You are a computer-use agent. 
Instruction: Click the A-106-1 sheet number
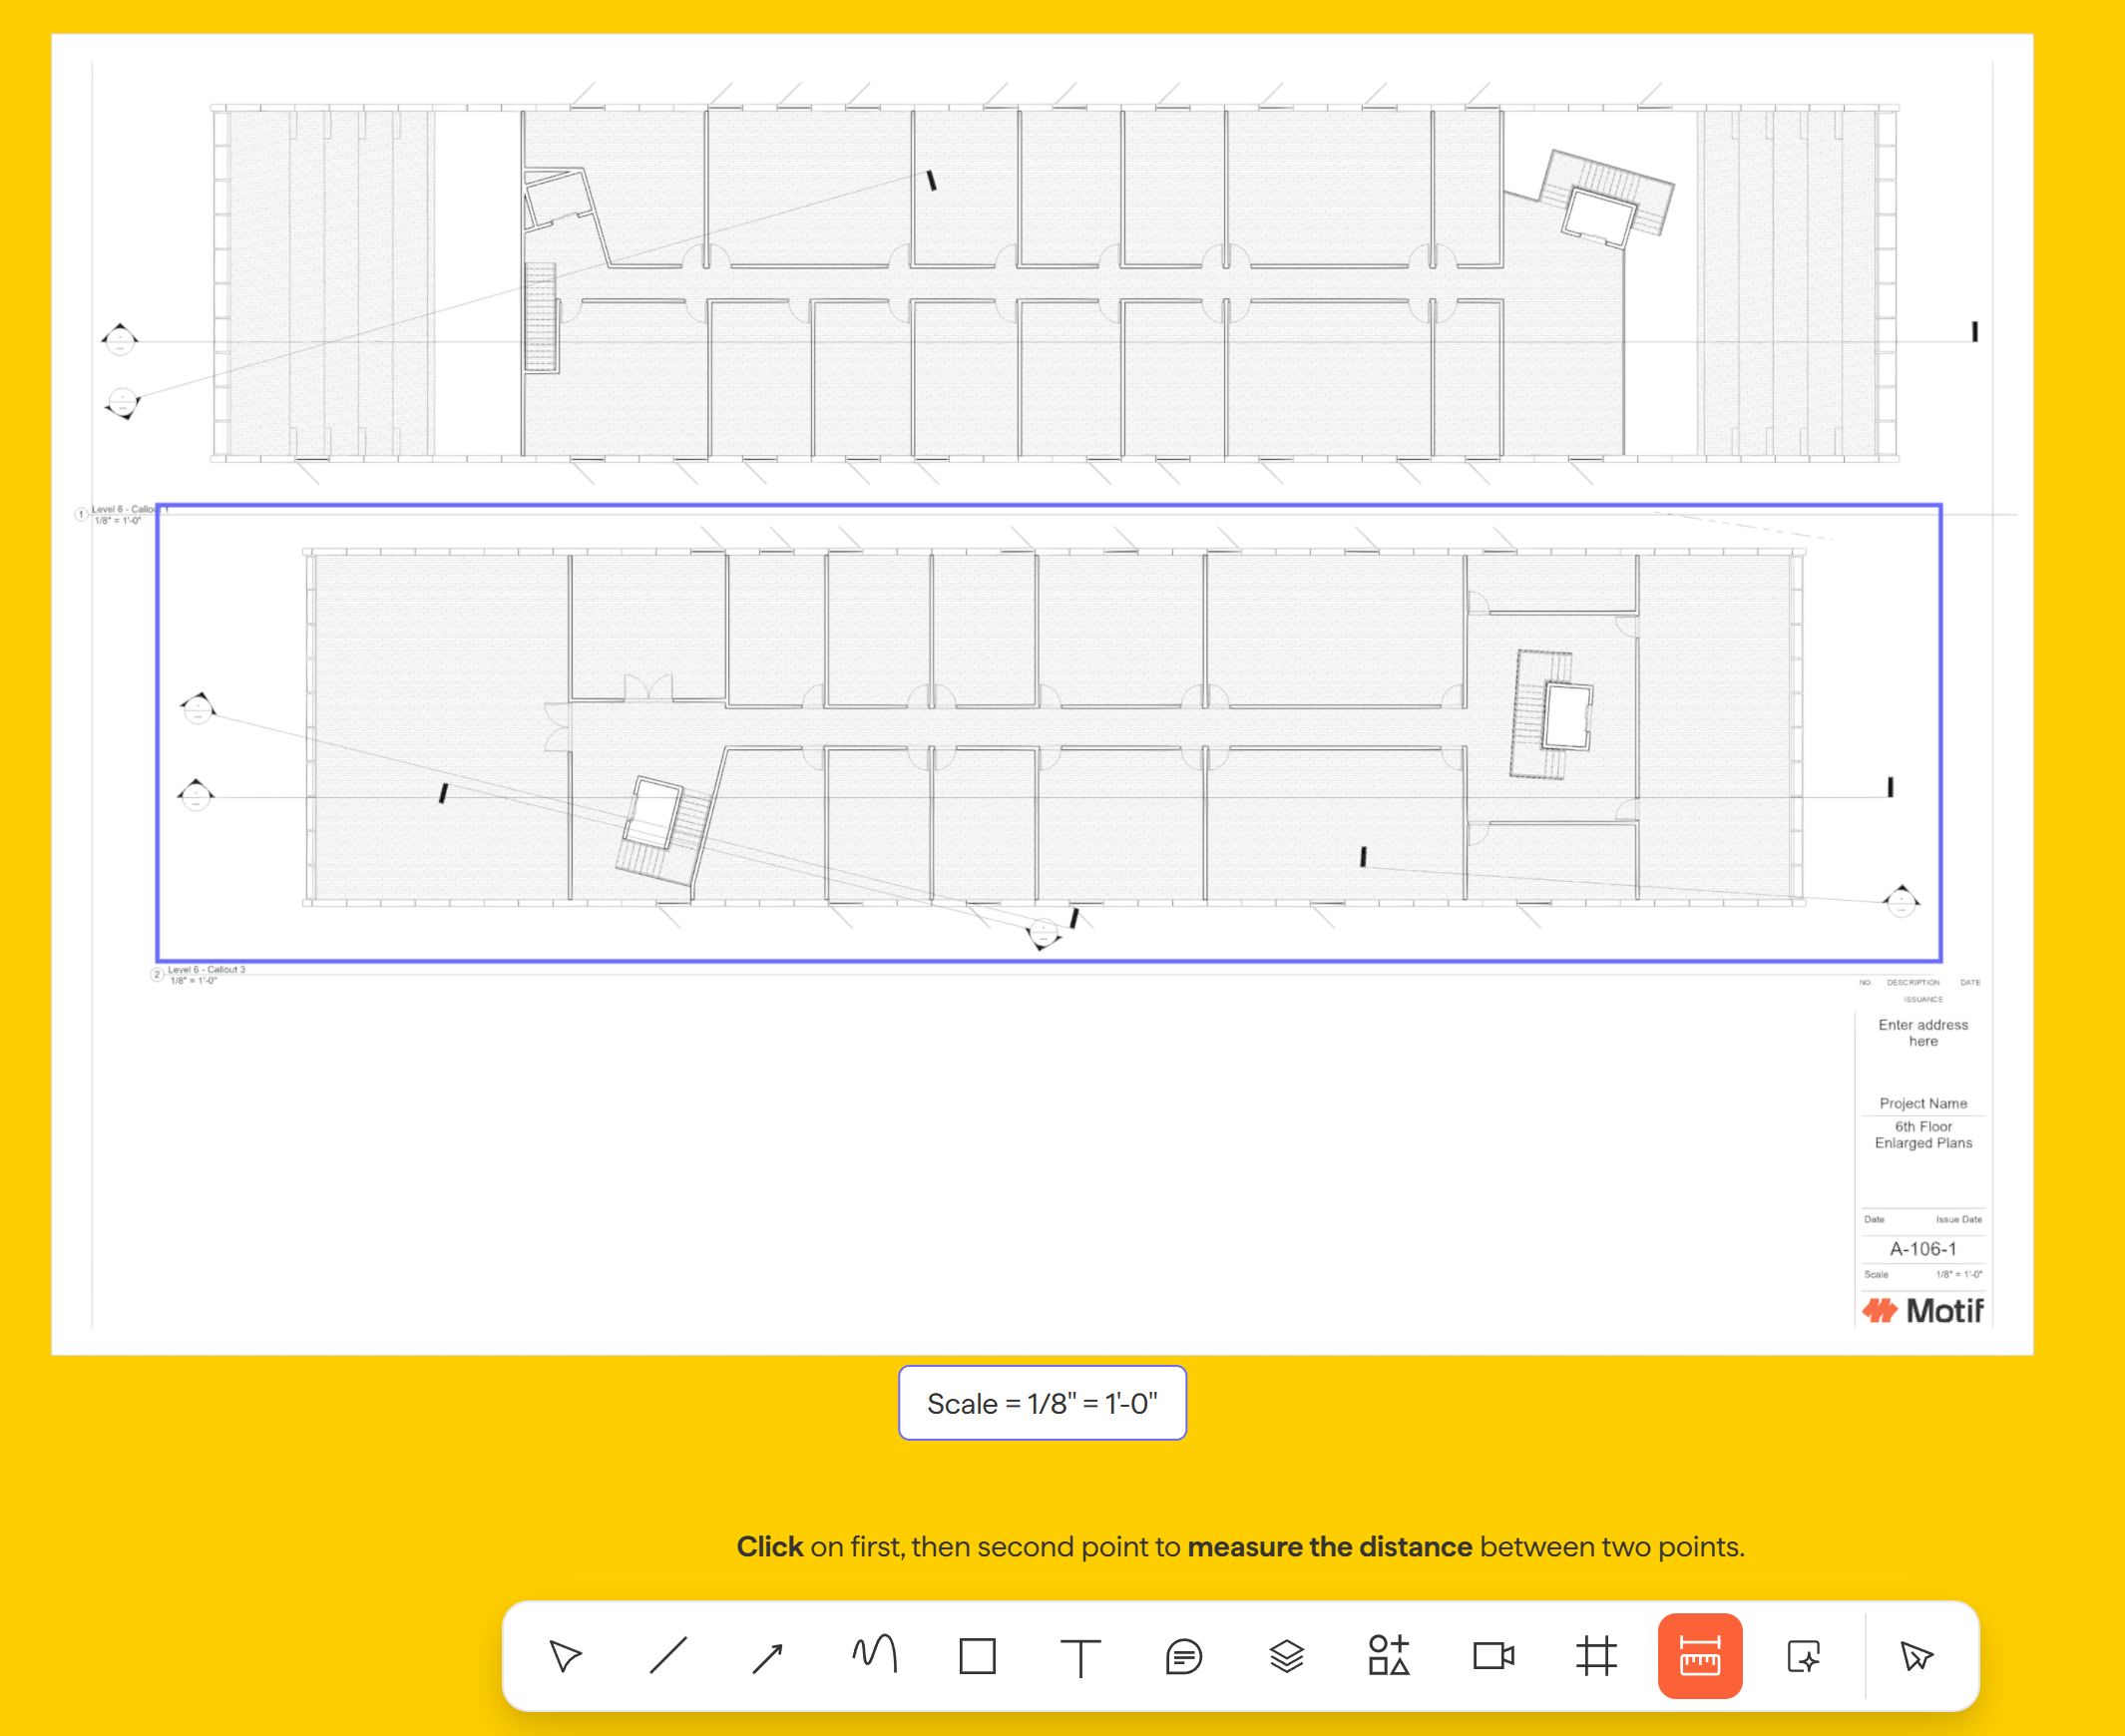tap(1923, 1249)
